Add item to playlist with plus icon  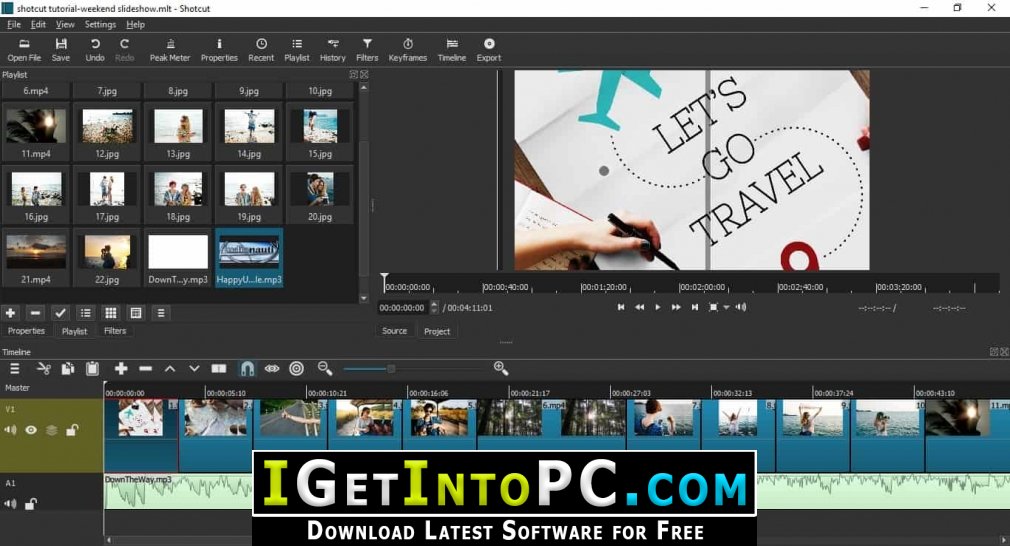pos(10,313)
